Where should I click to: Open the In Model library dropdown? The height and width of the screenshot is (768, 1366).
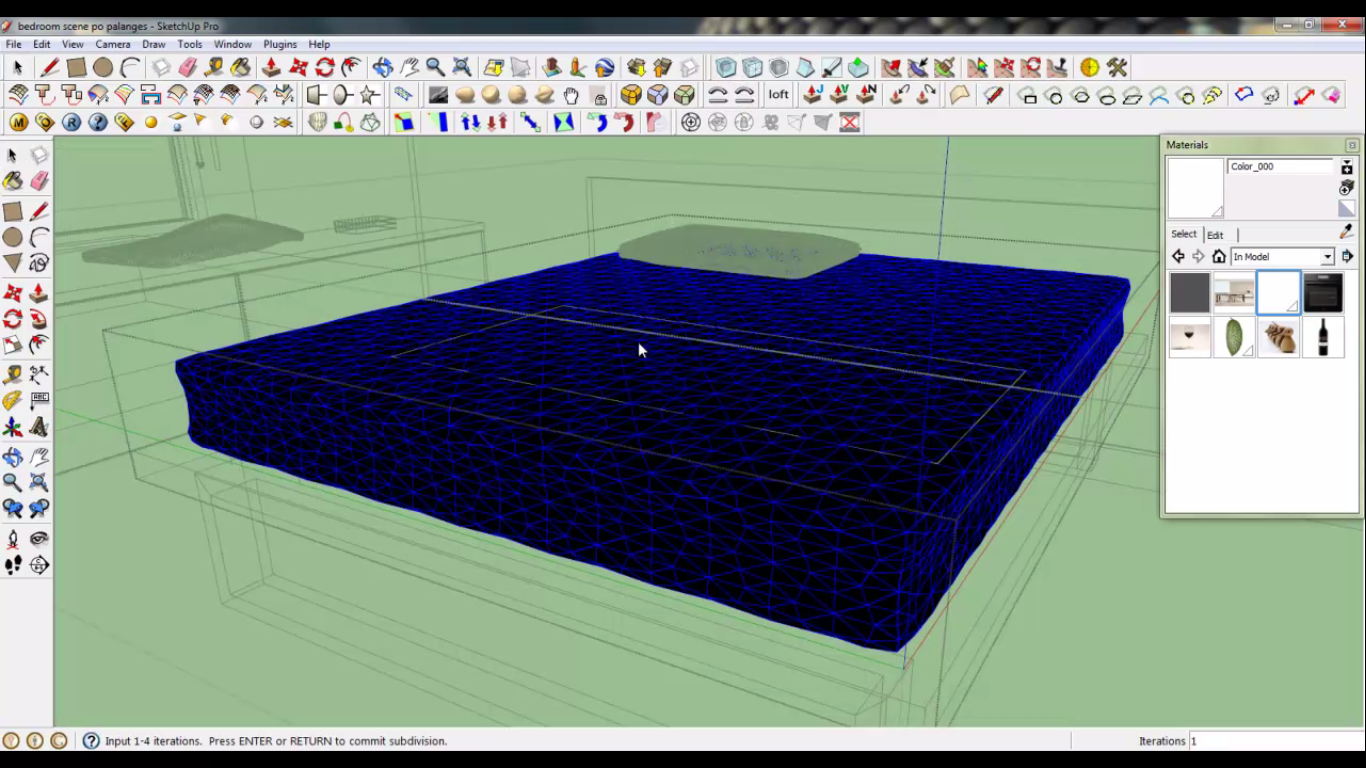(1327, 257)
